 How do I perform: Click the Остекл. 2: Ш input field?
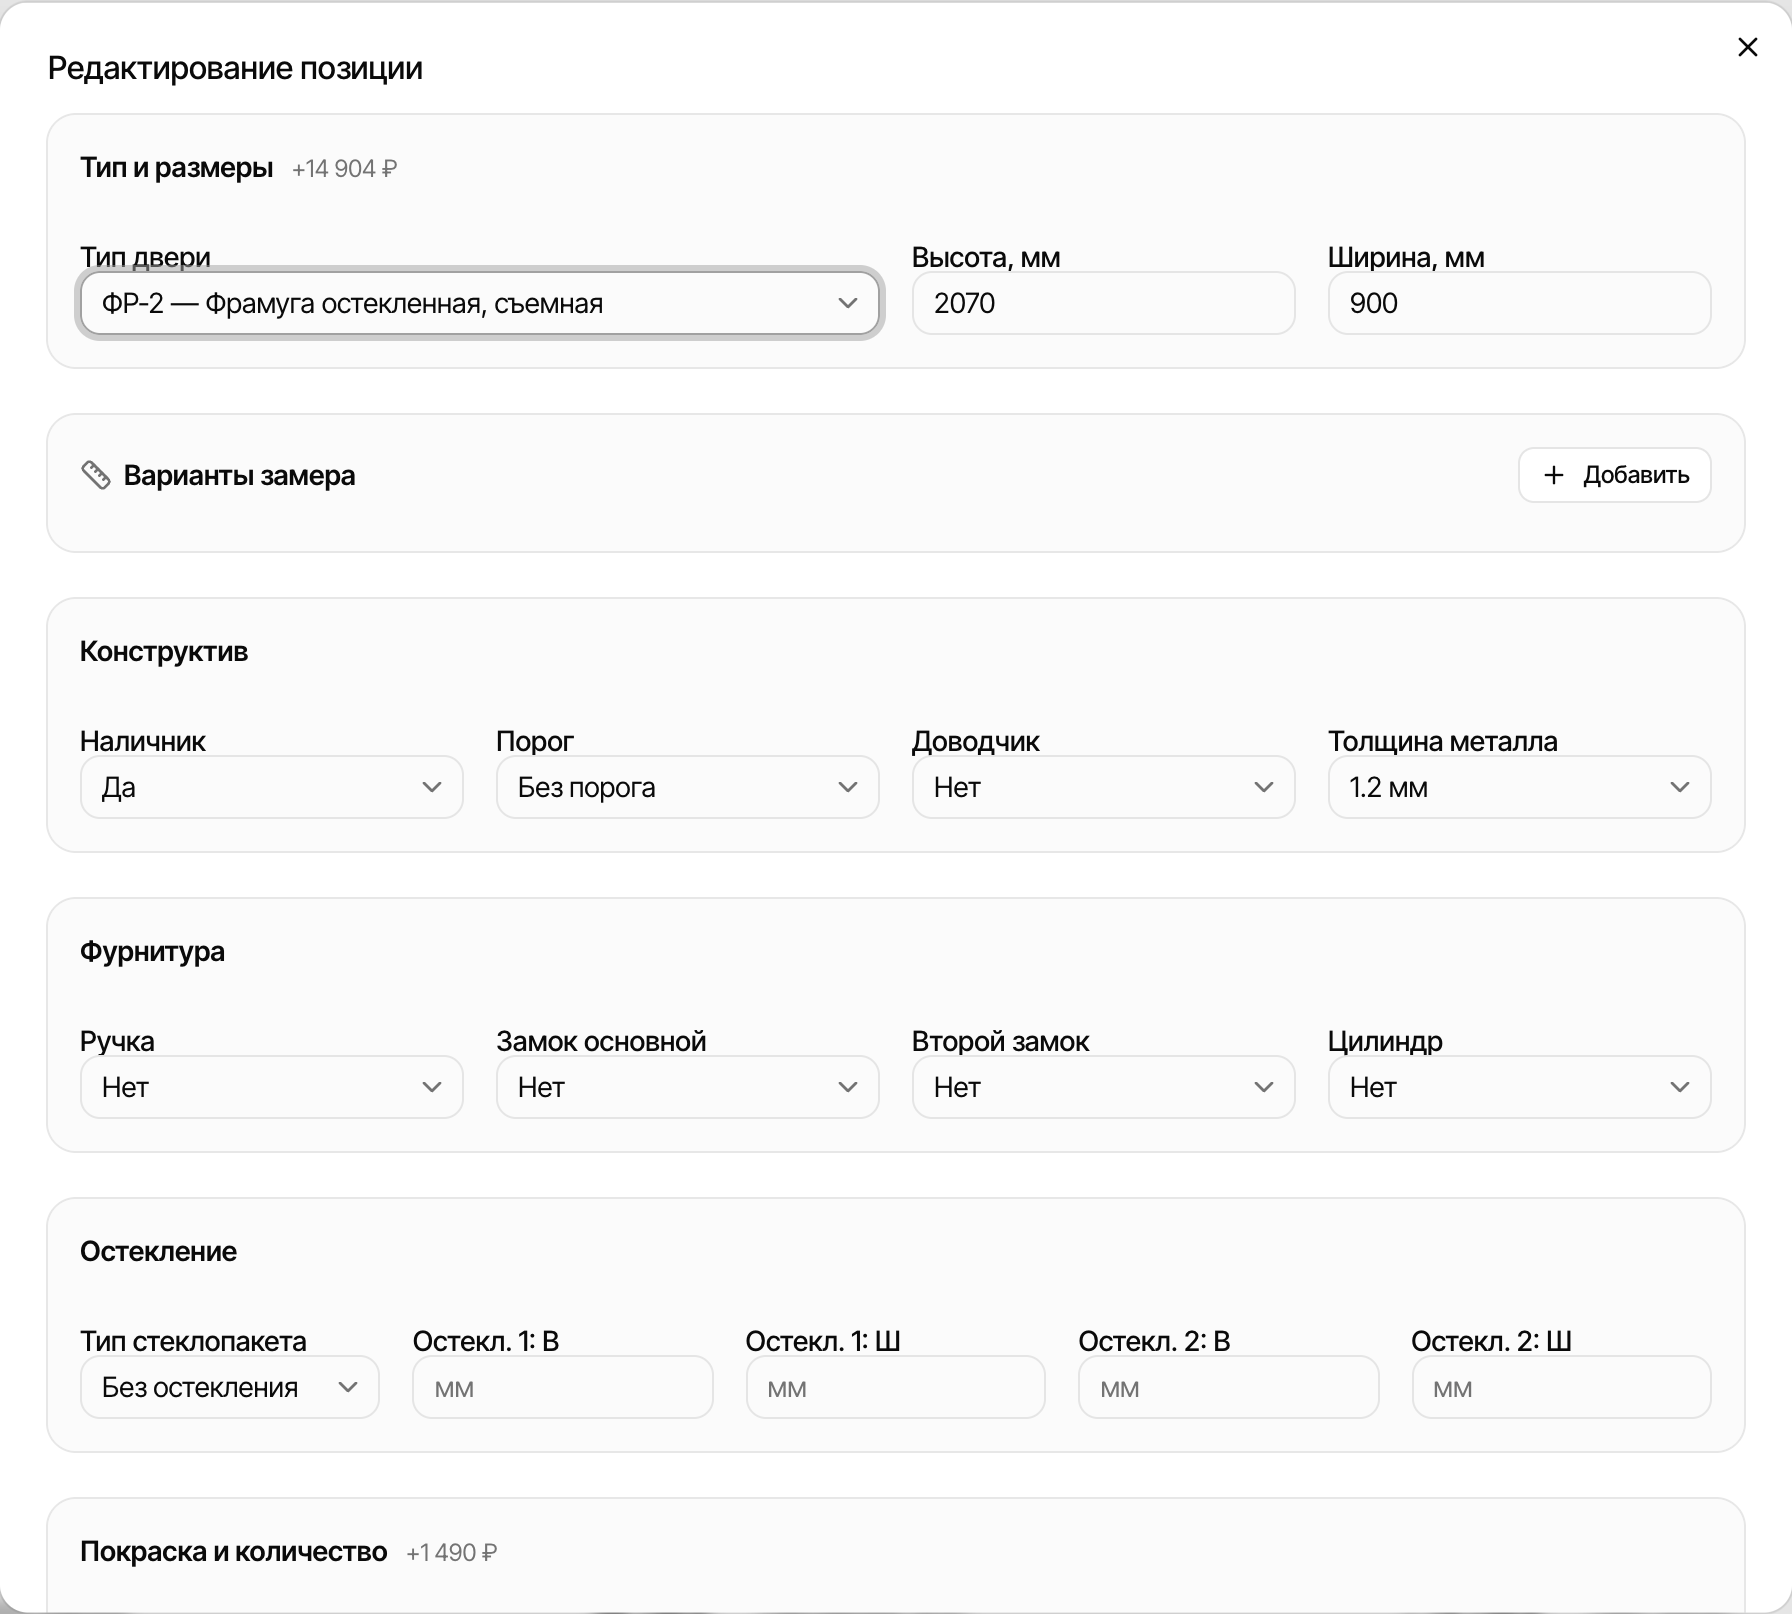point(1562,1387)
